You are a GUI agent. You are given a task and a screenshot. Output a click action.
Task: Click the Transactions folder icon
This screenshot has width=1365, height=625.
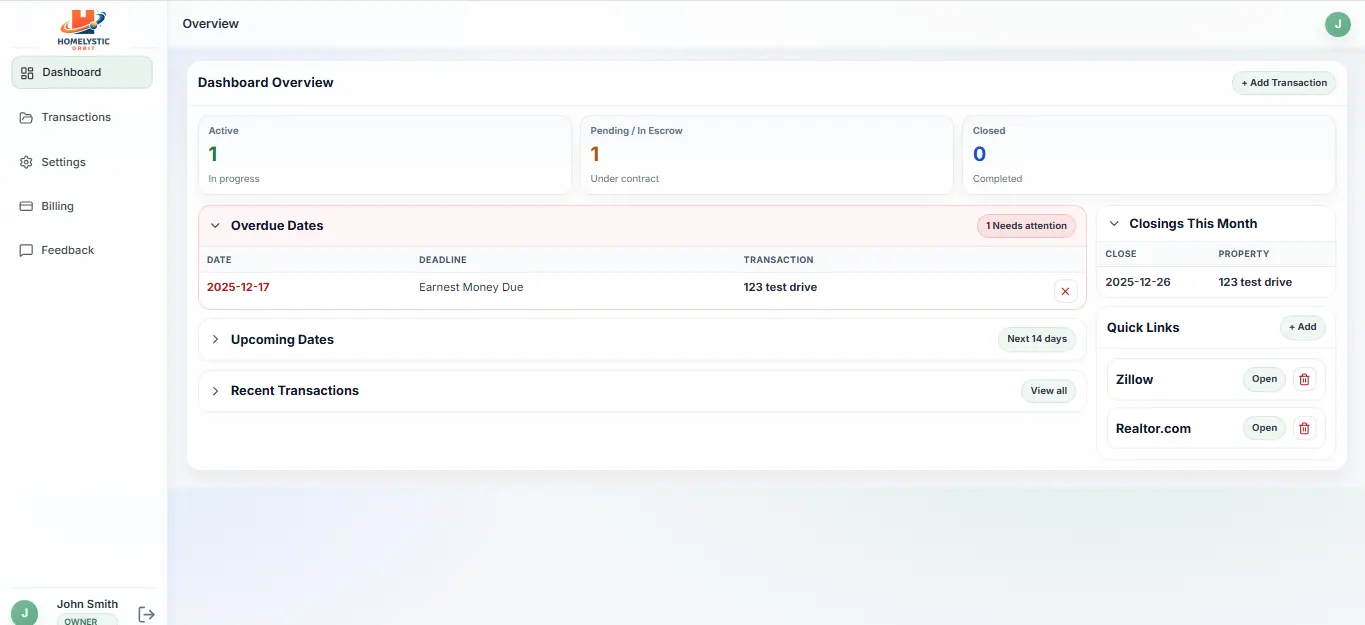[x=25, y=117]
